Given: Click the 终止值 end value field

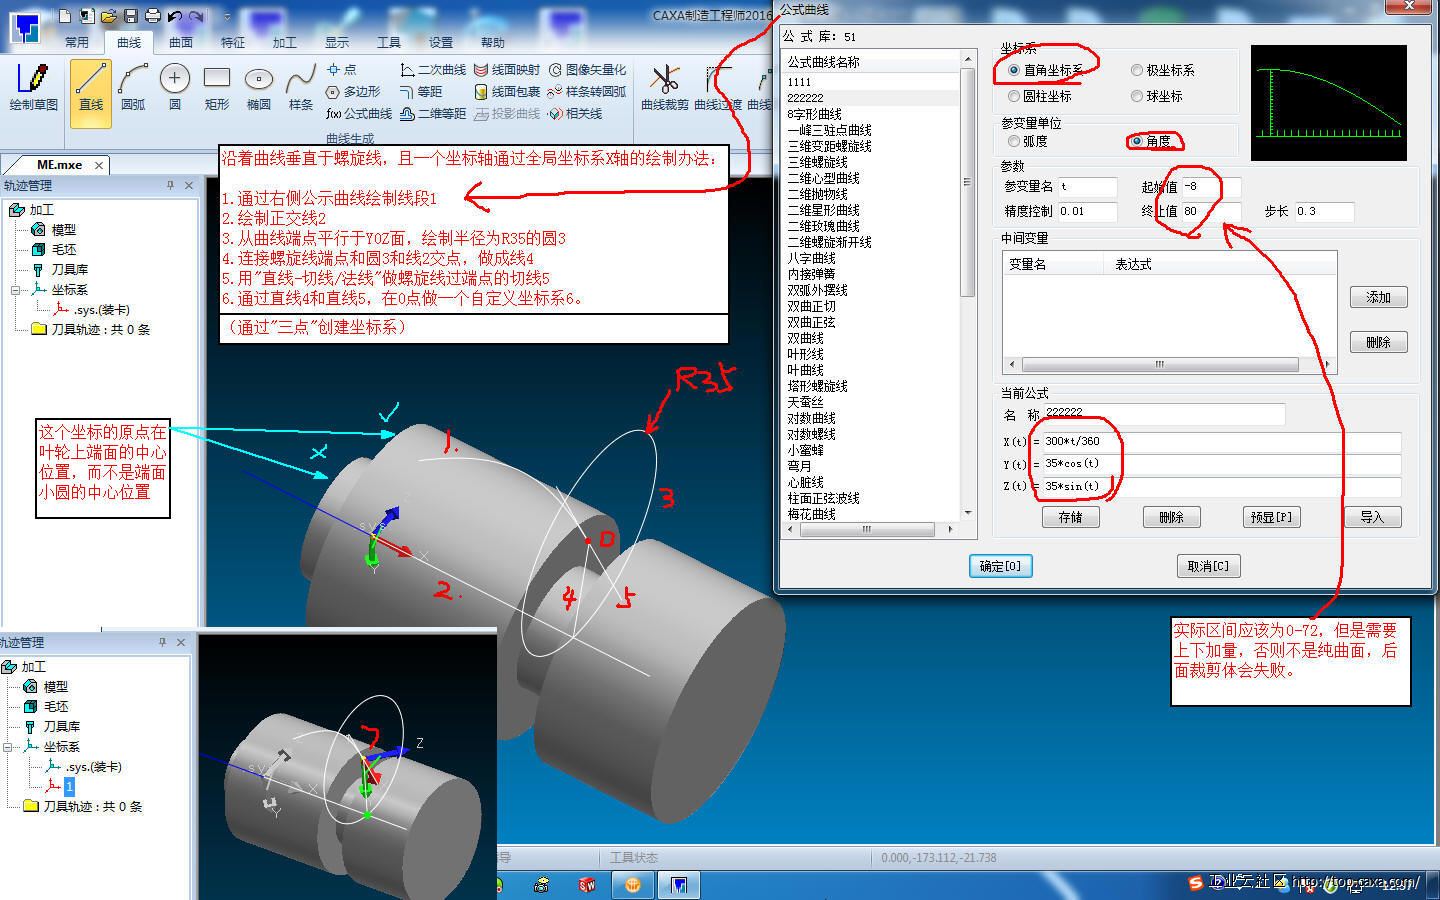Looking at the screenshot, I should [1210, 211].
